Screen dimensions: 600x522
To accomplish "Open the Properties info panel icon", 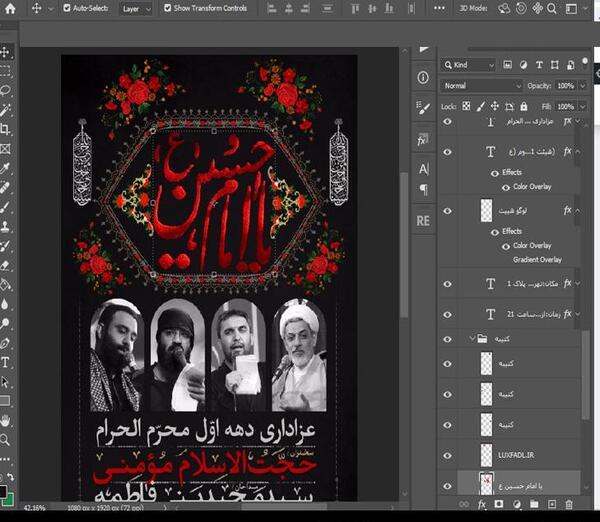I will (x=423, y=78).
